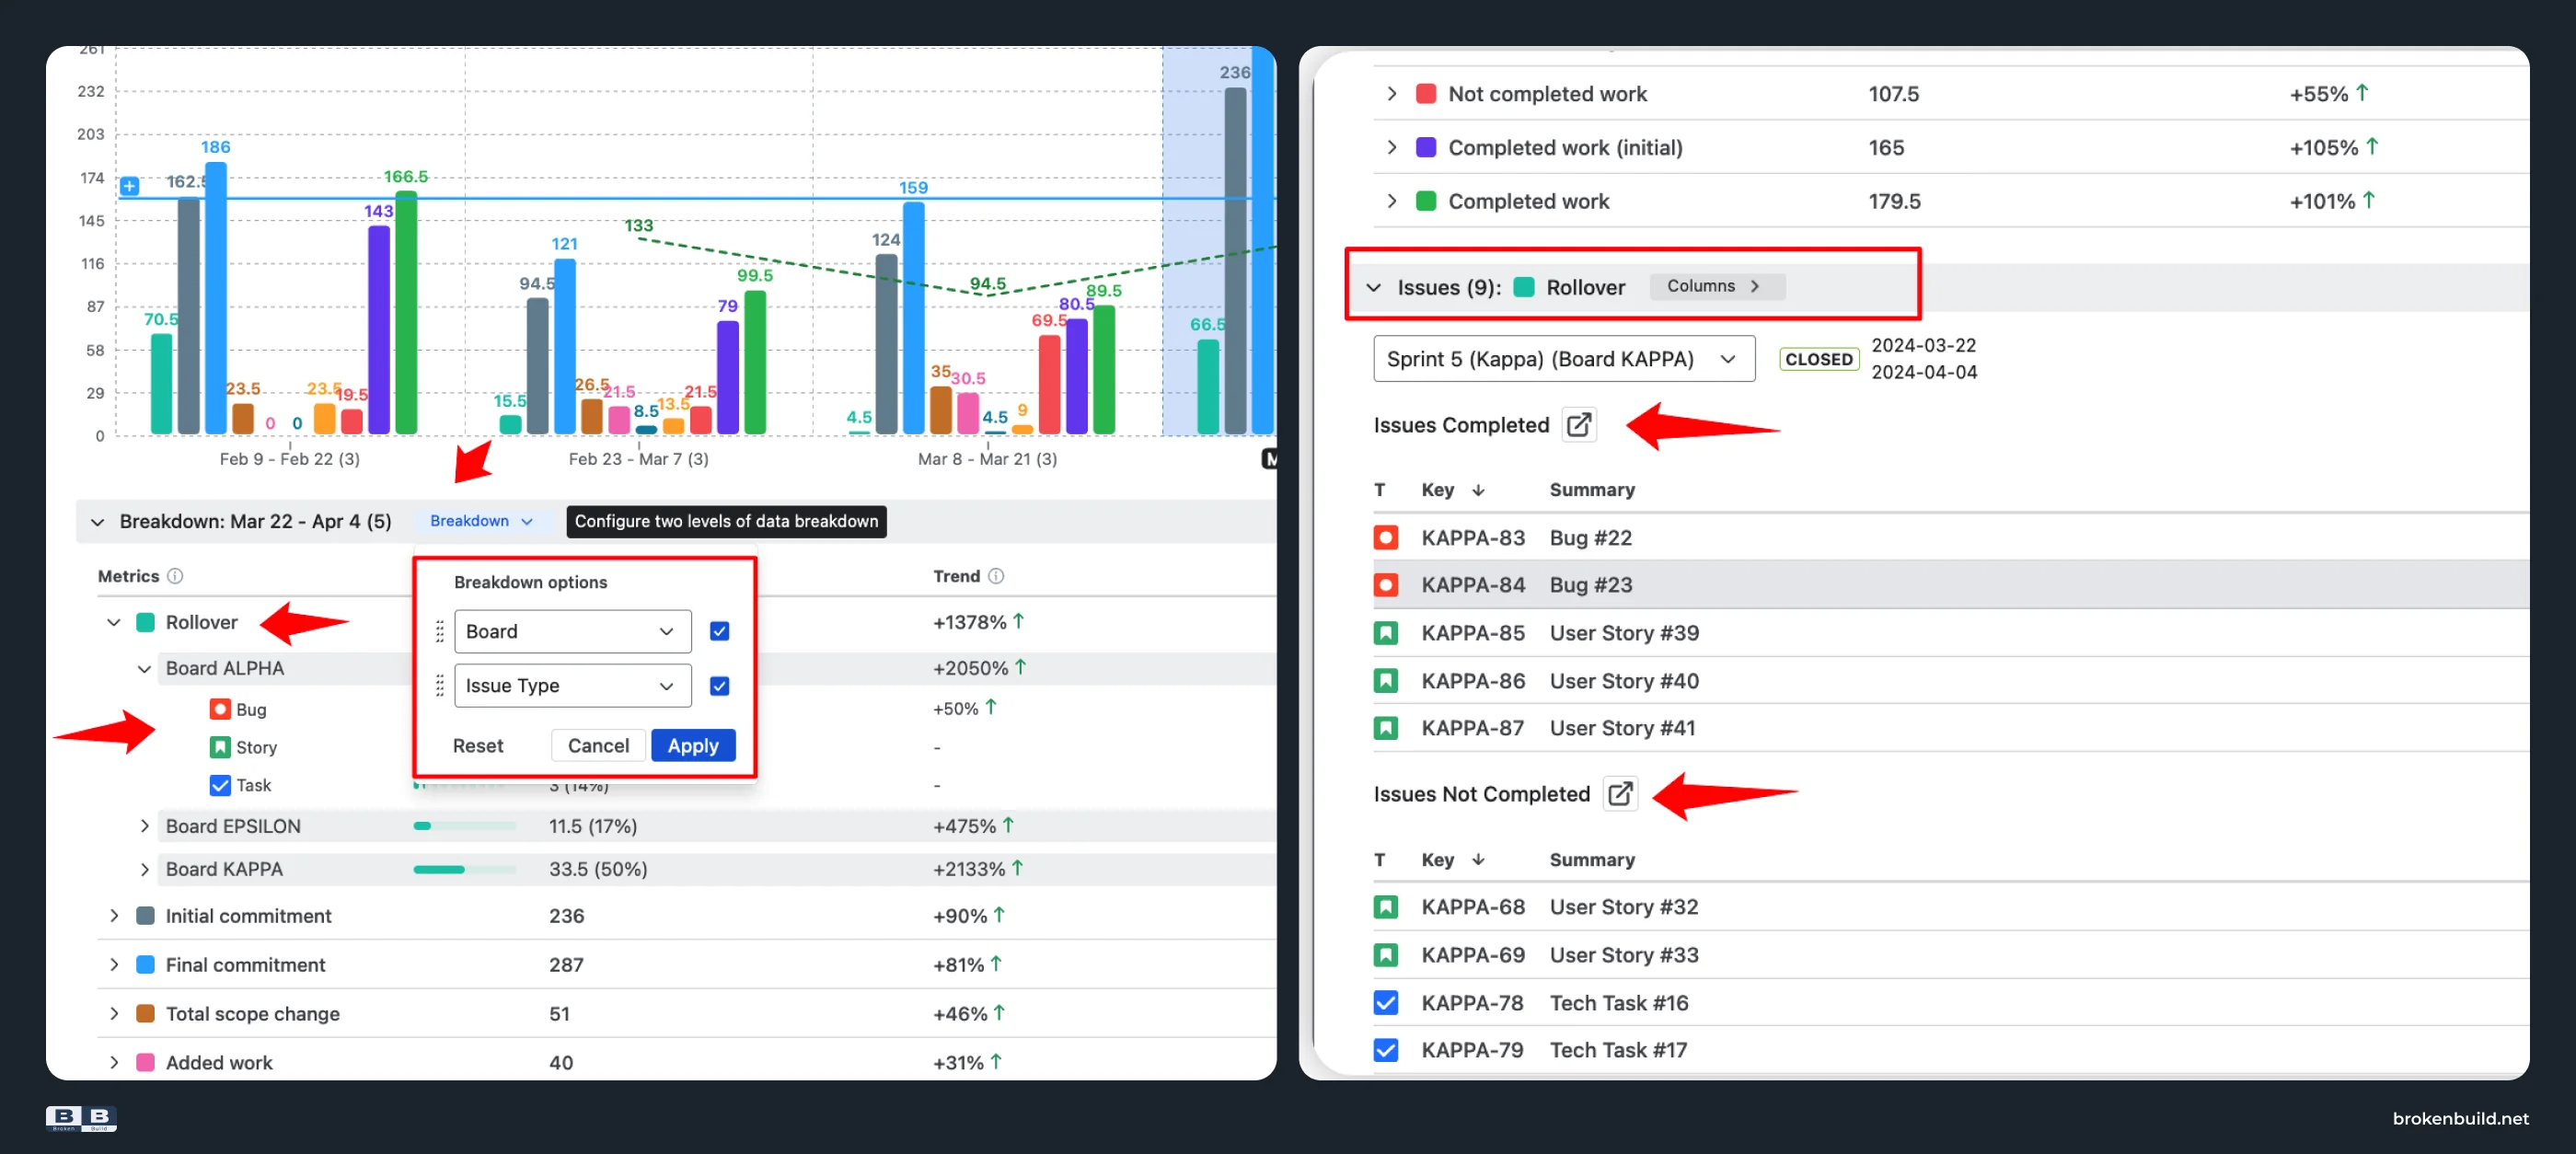
Task: Click the 186 blue bar in Feb 9 sprint
Action: [216, 298]
